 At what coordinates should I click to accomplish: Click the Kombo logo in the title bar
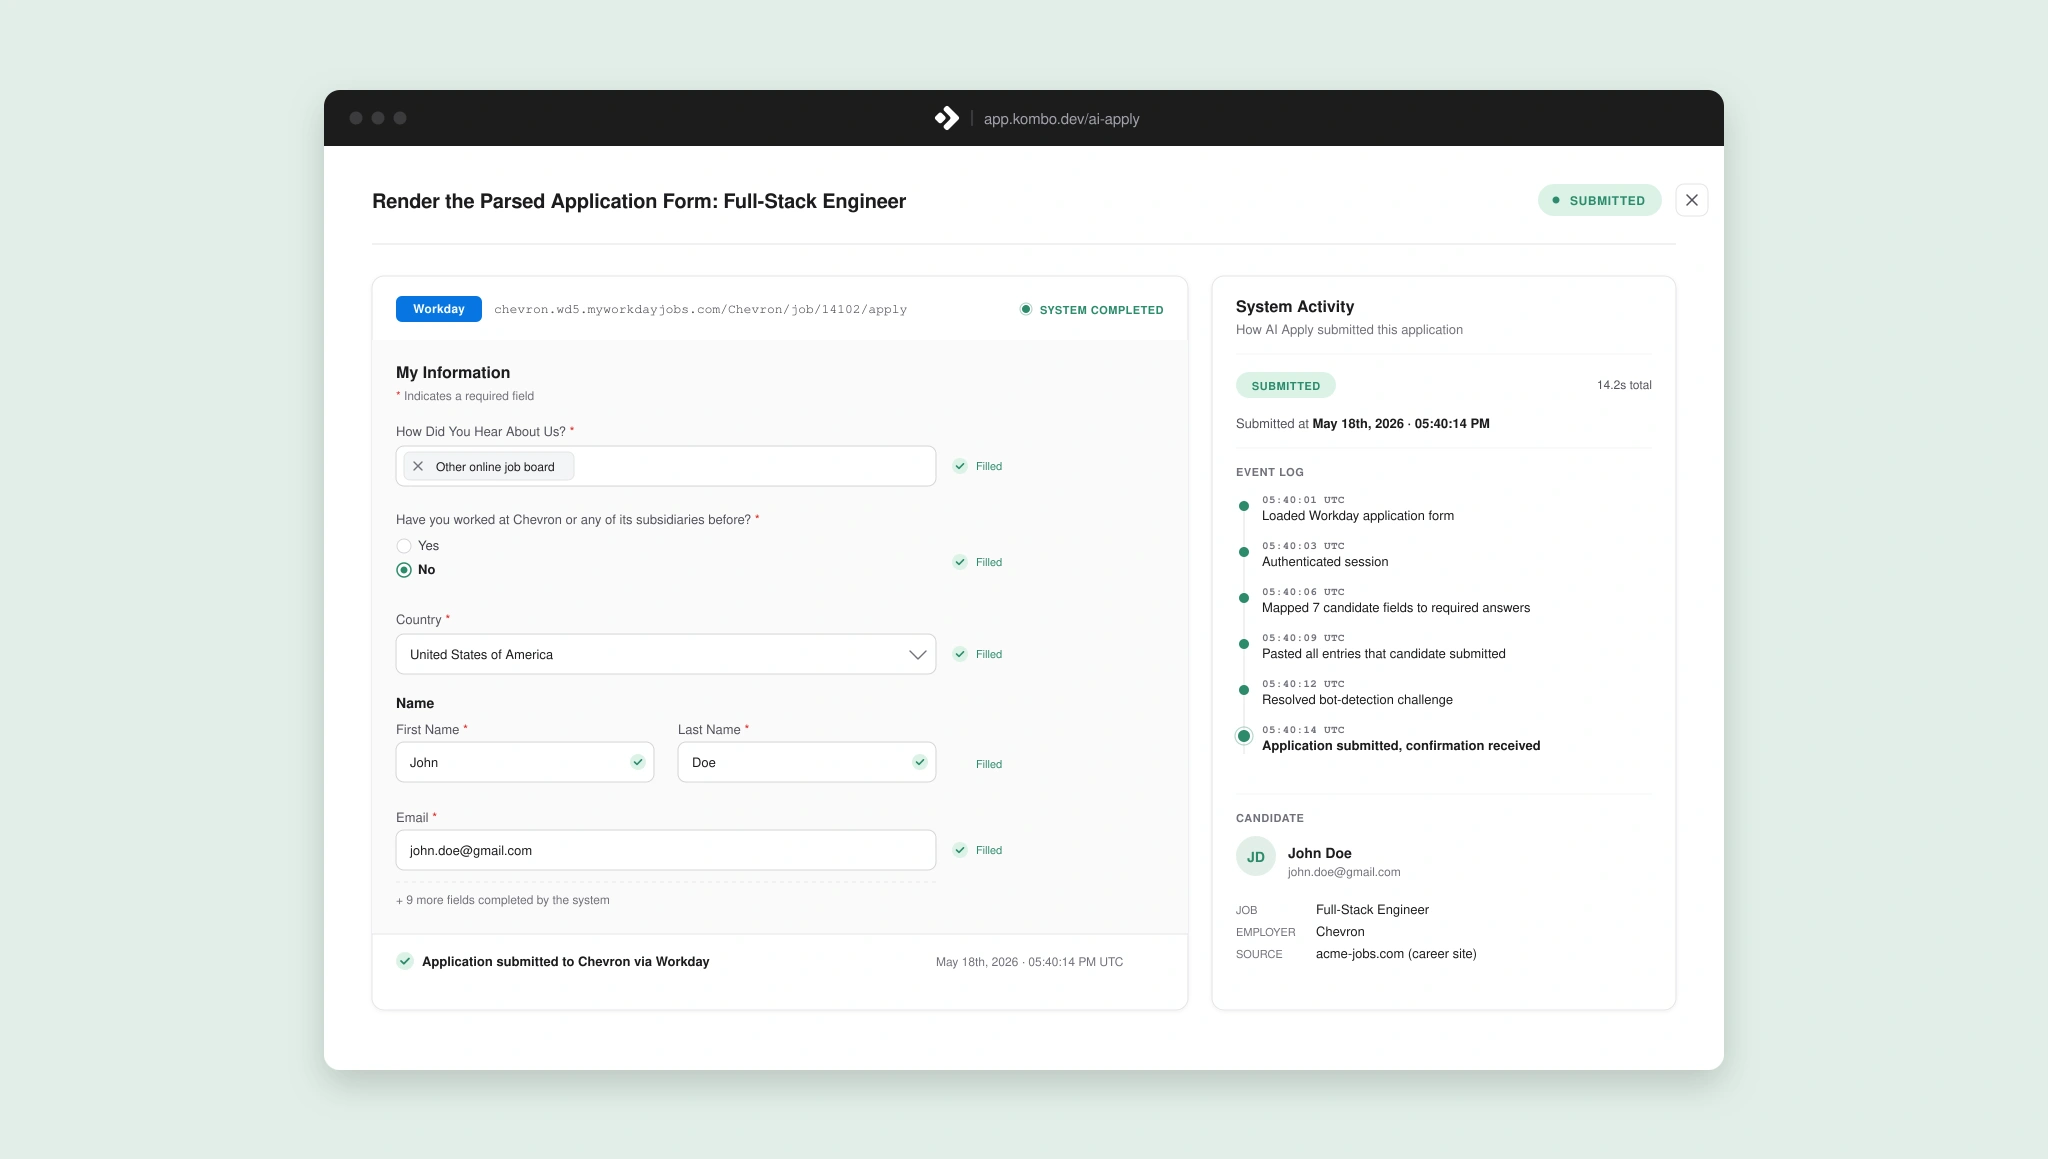946,118
